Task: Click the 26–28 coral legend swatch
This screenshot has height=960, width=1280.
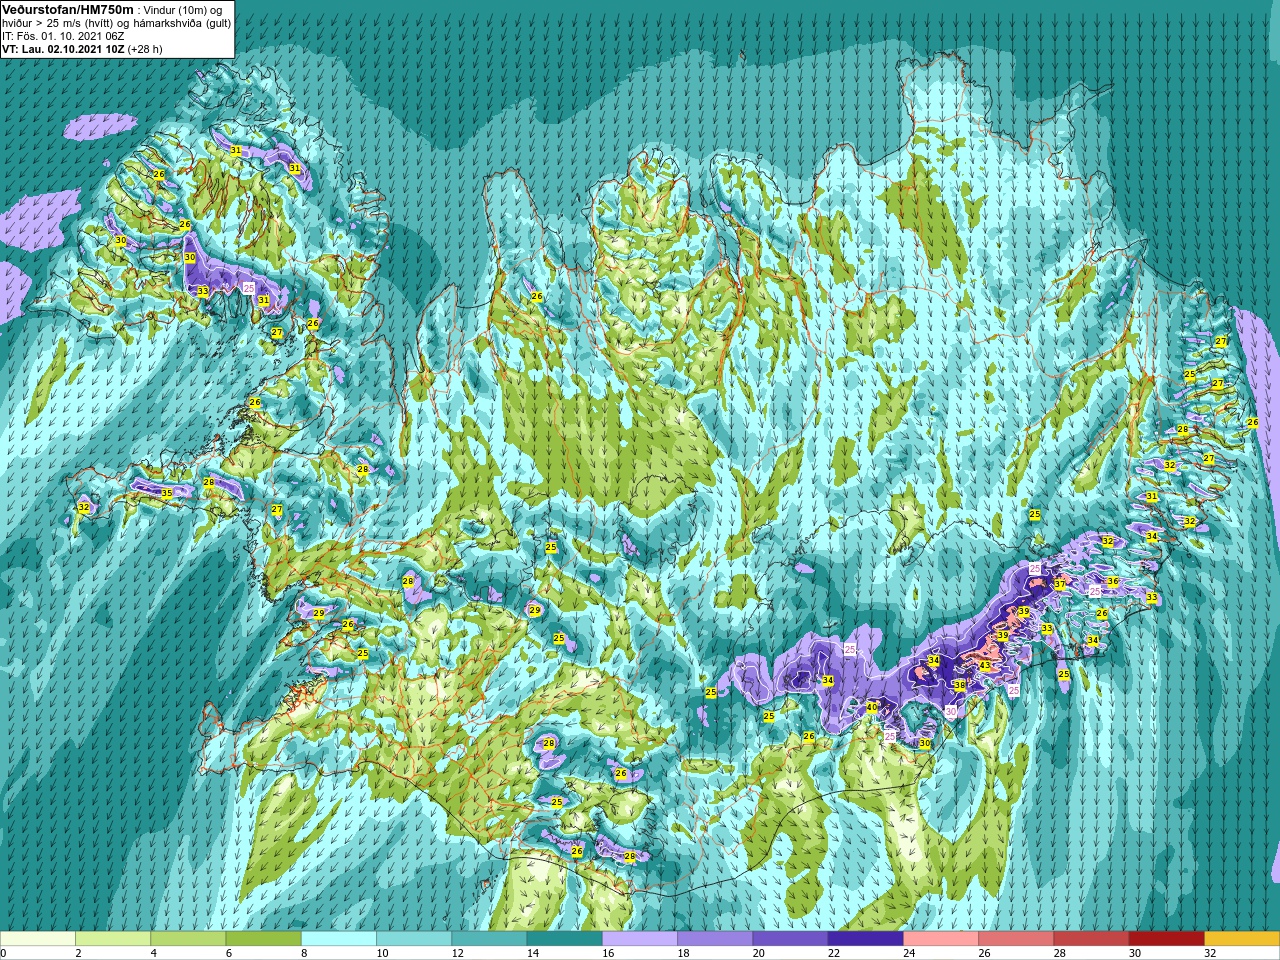Action: [x=1016, y=939]
